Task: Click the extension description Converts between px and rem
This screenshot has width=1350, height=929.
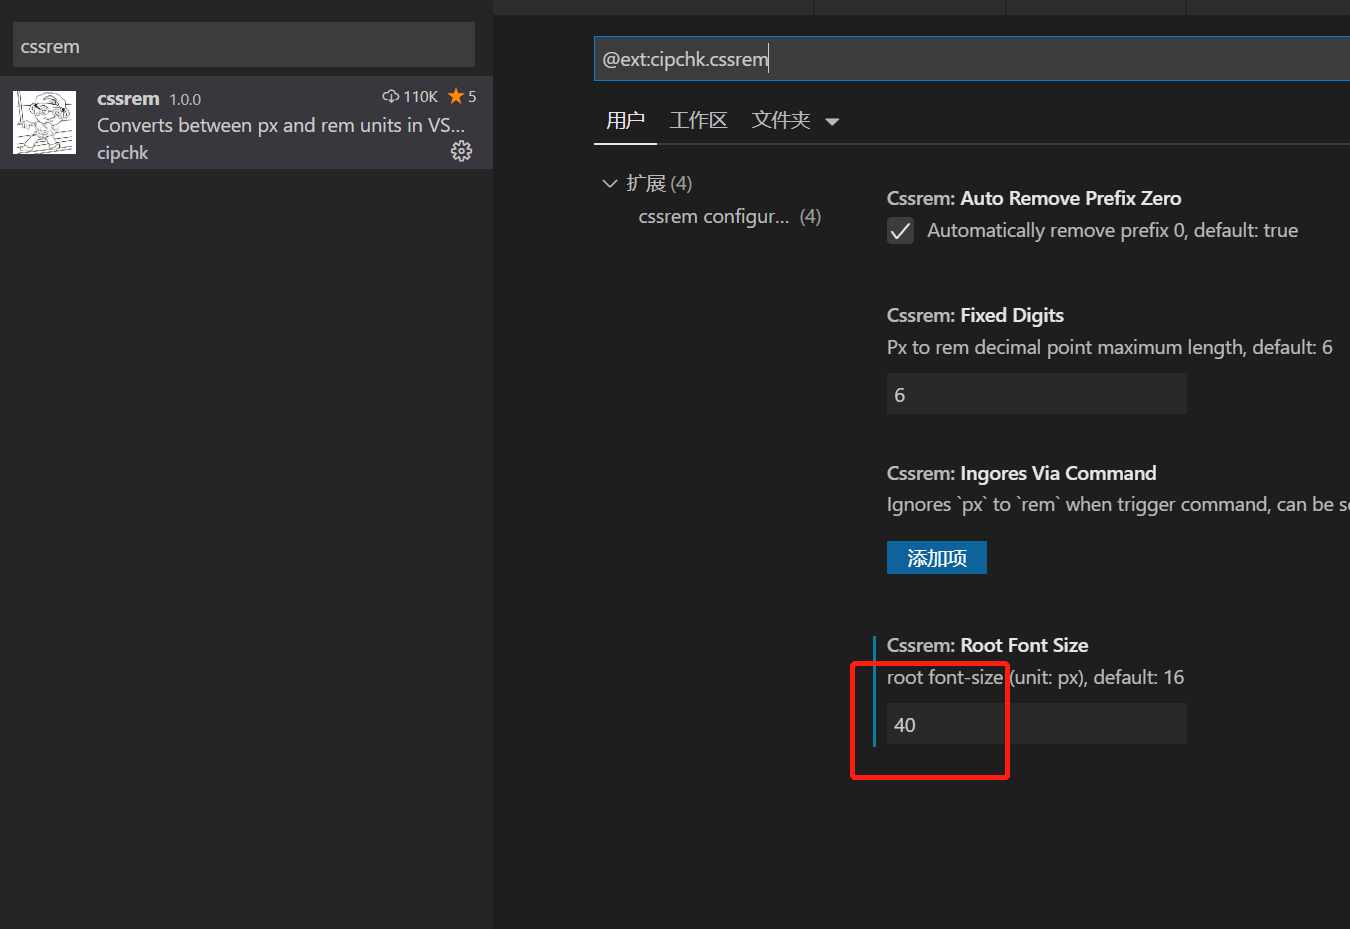Action: [x=281, y=125]
